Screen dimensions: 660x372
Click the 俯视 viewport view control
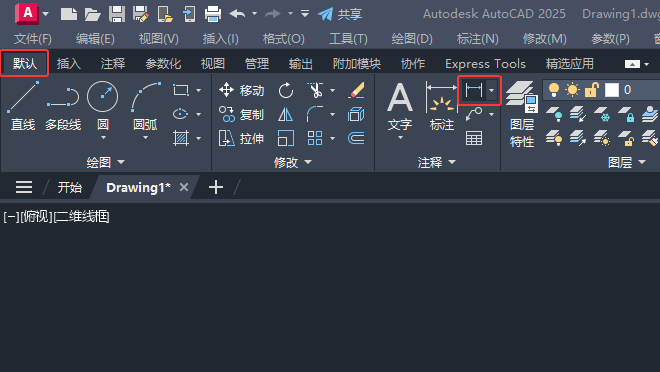tap(37, 217)
